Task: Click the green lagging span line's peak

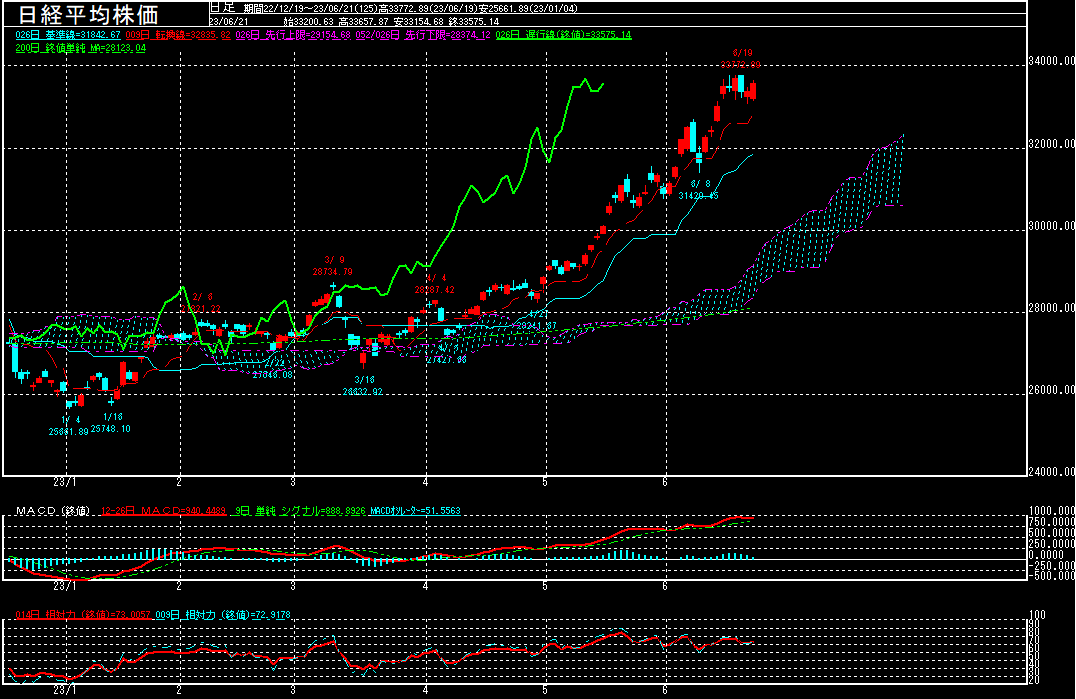Action: pyautogui.click(x=585, y=80)
